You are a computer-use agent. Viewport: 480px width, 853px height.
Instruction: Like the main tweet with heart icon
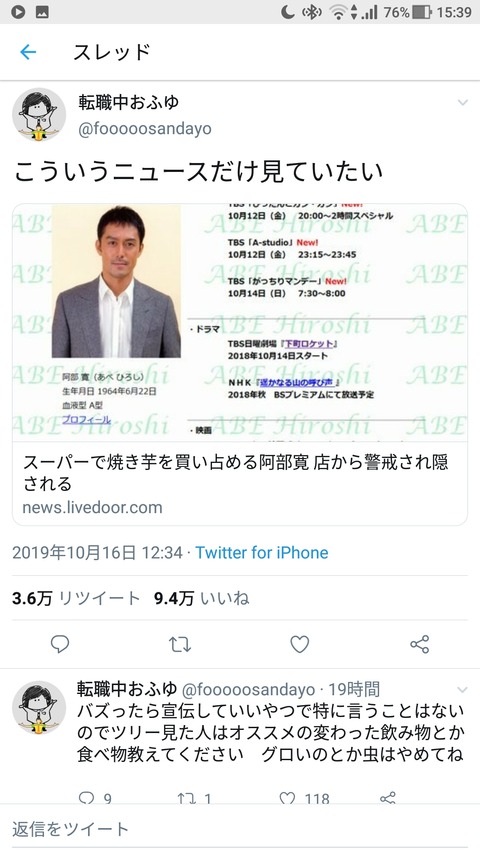[x=299, y=644]
